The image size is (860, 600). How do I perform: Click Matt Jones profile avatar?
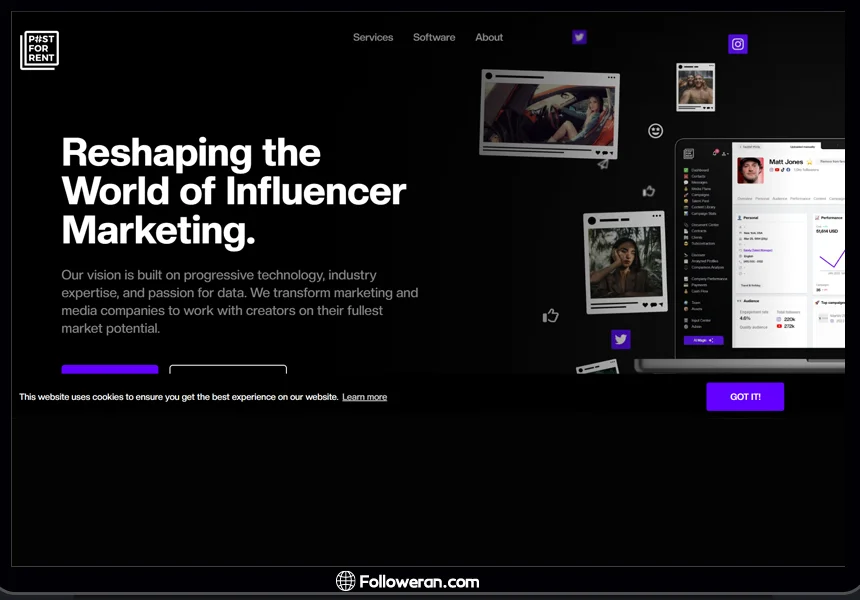pyautogui.click(x=750, y=170)
